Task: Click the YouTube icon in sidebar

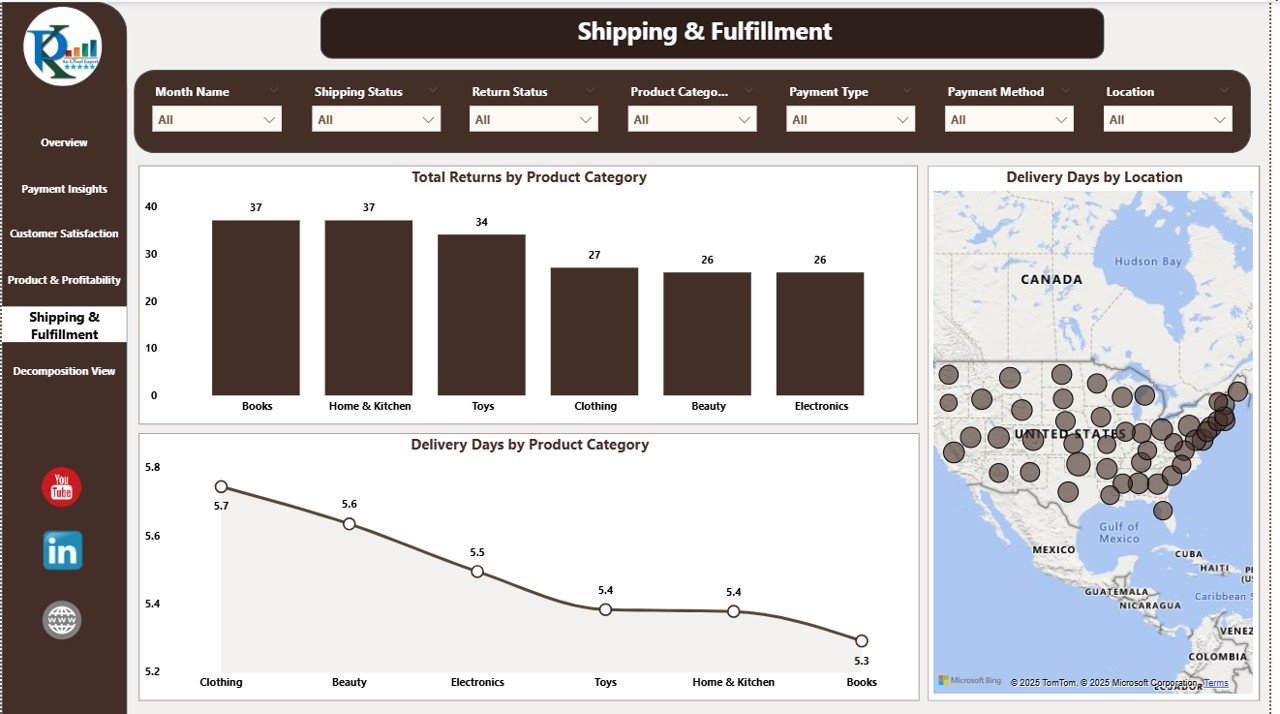Action: pos(62,487)
